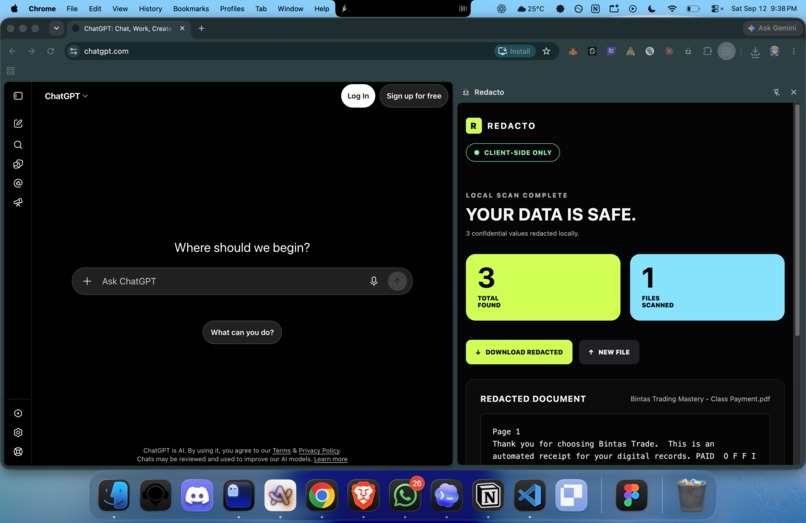Screen dimensions: 806x523
Task: Click the plus attach icon in Ask ChatGPT box
Action: tap(87, 281)
